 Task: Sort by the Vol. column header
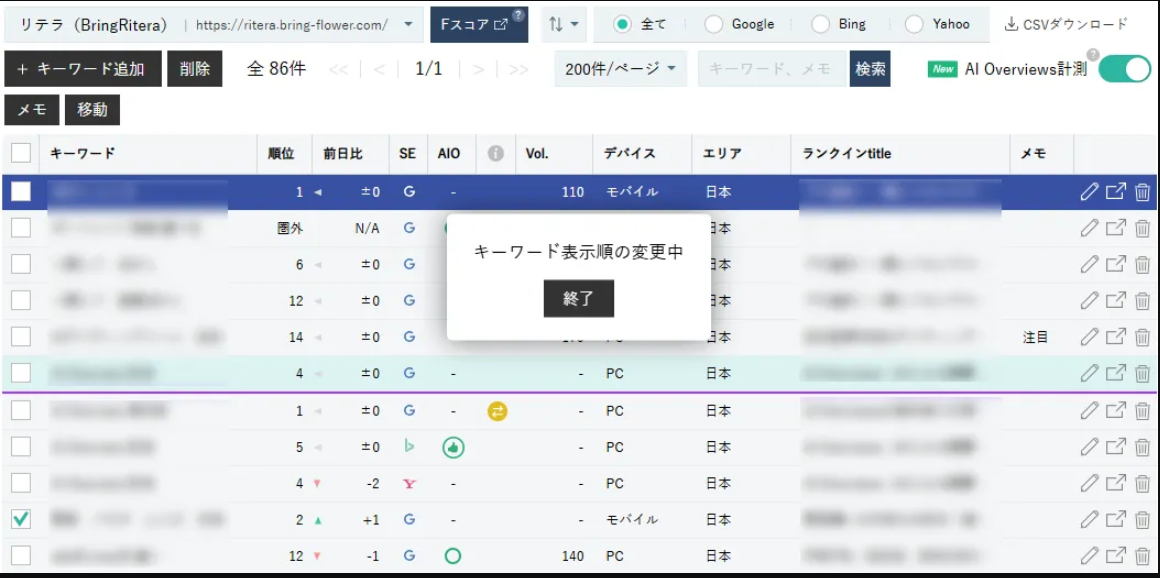[537, 154]
